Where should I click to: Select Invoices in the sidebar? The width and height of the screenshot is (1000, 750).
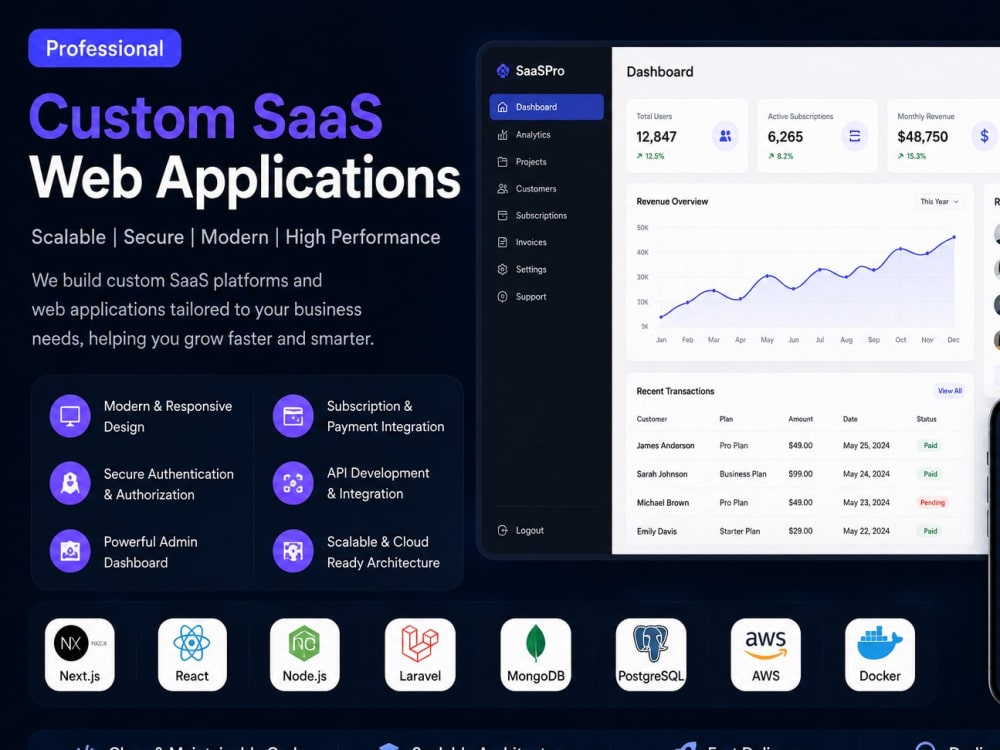point(531,242)
